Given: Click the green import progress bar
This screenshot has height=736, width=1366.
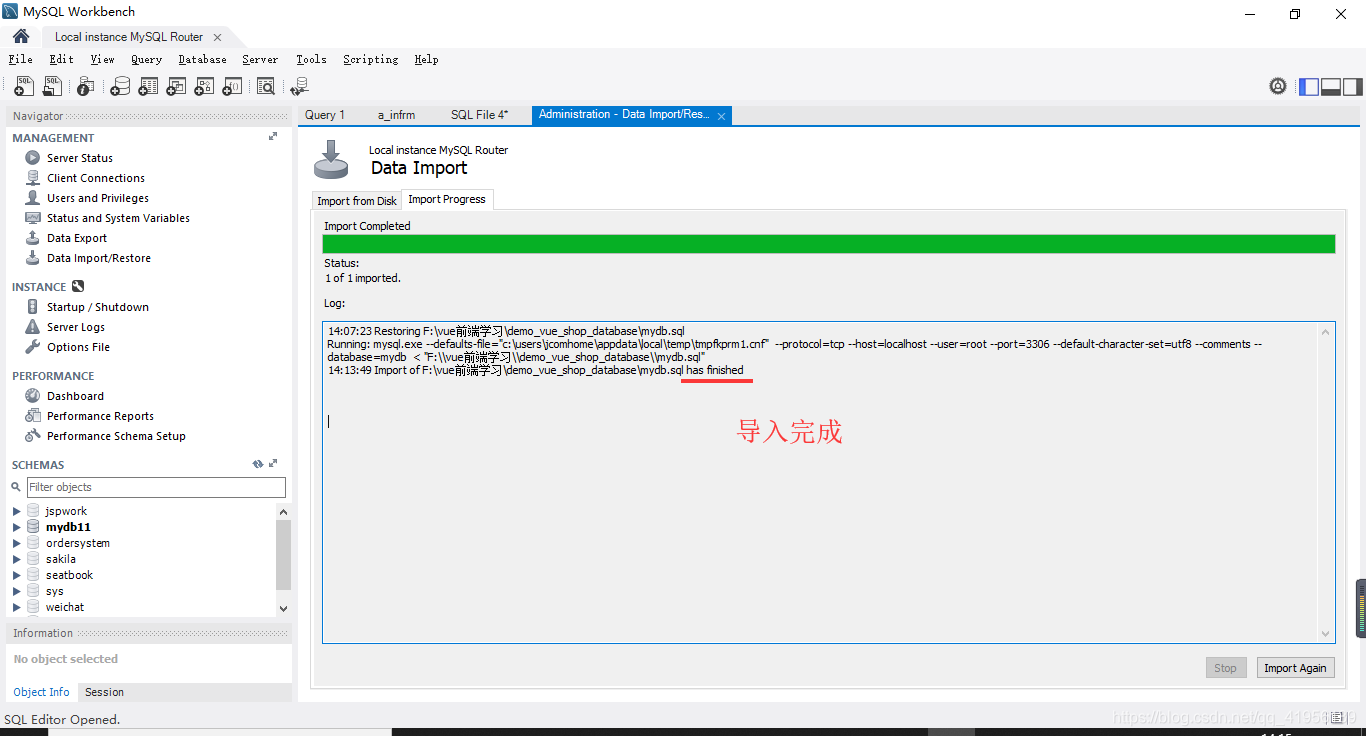Looking at the screenshot, I should (x=829, y=244).
